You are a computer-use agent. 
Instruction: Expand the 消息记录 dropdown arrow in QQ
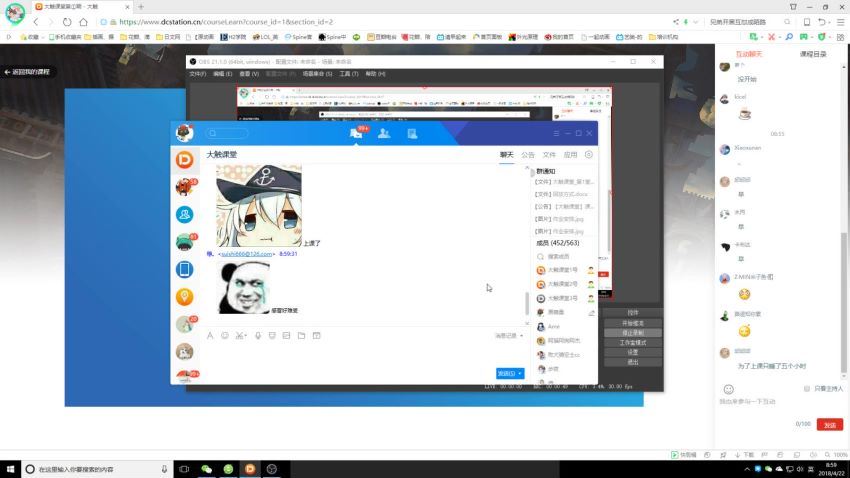click(521, 336)
